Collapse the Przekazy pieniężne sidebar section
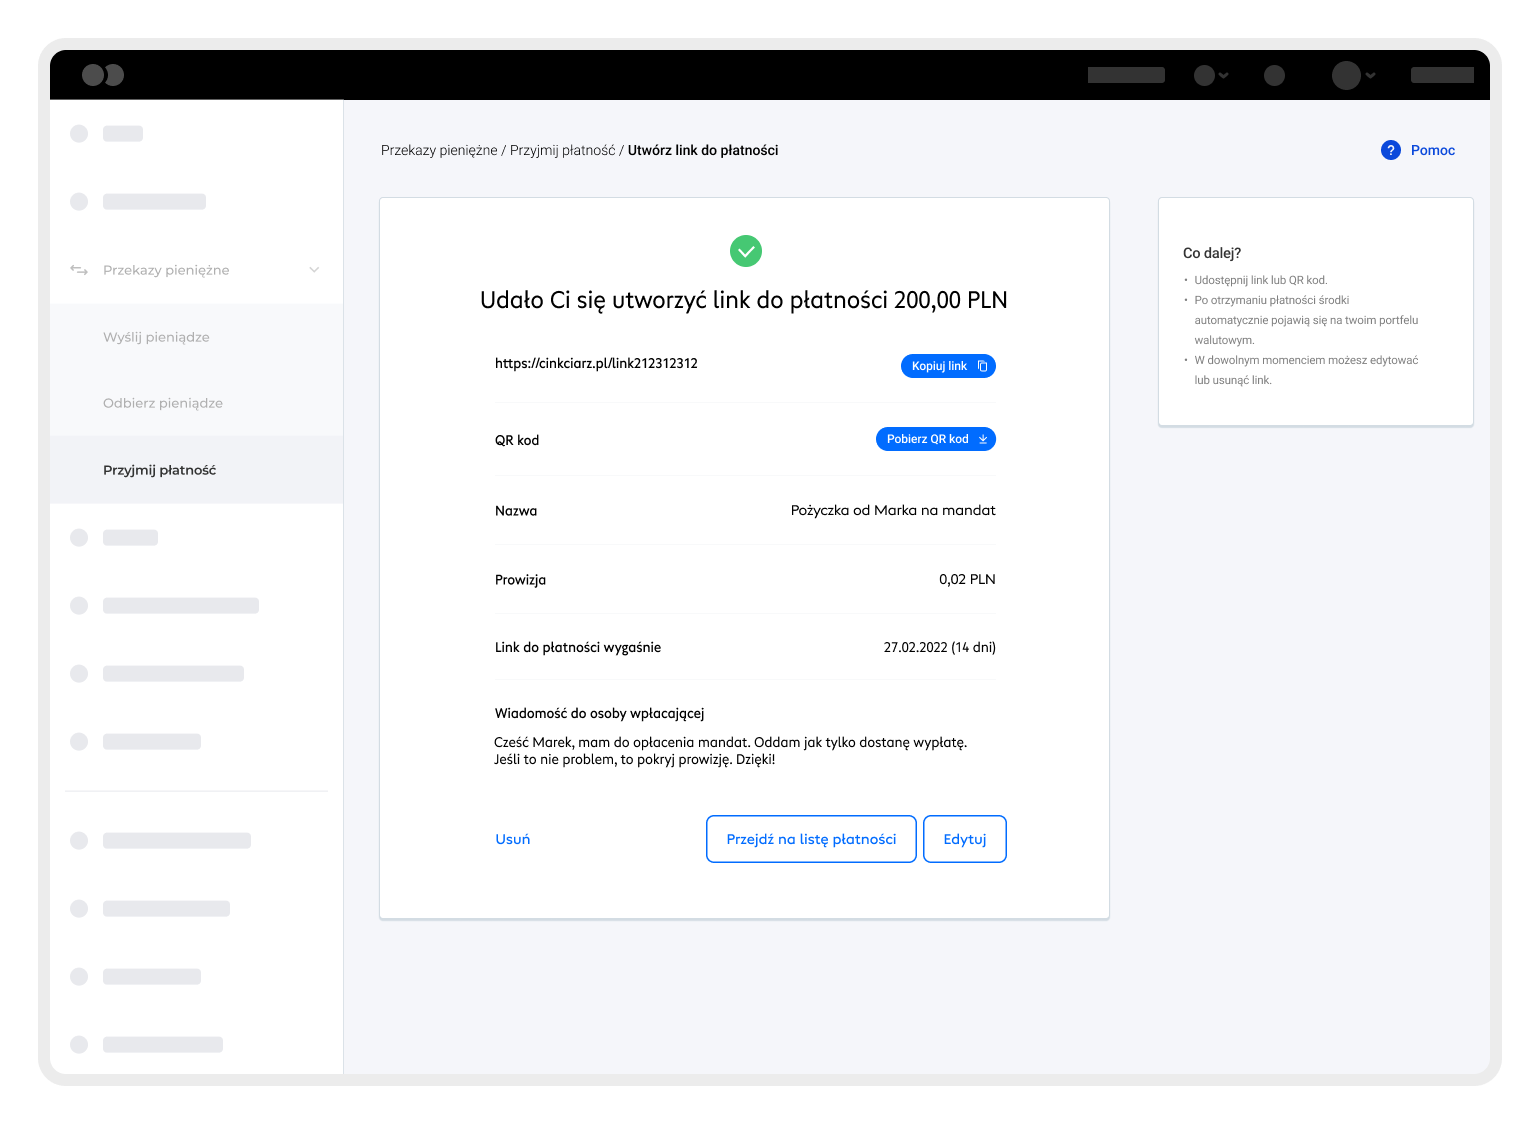Image resolution: width=1540 pixels, height=1124 pixels. (314, 270)
